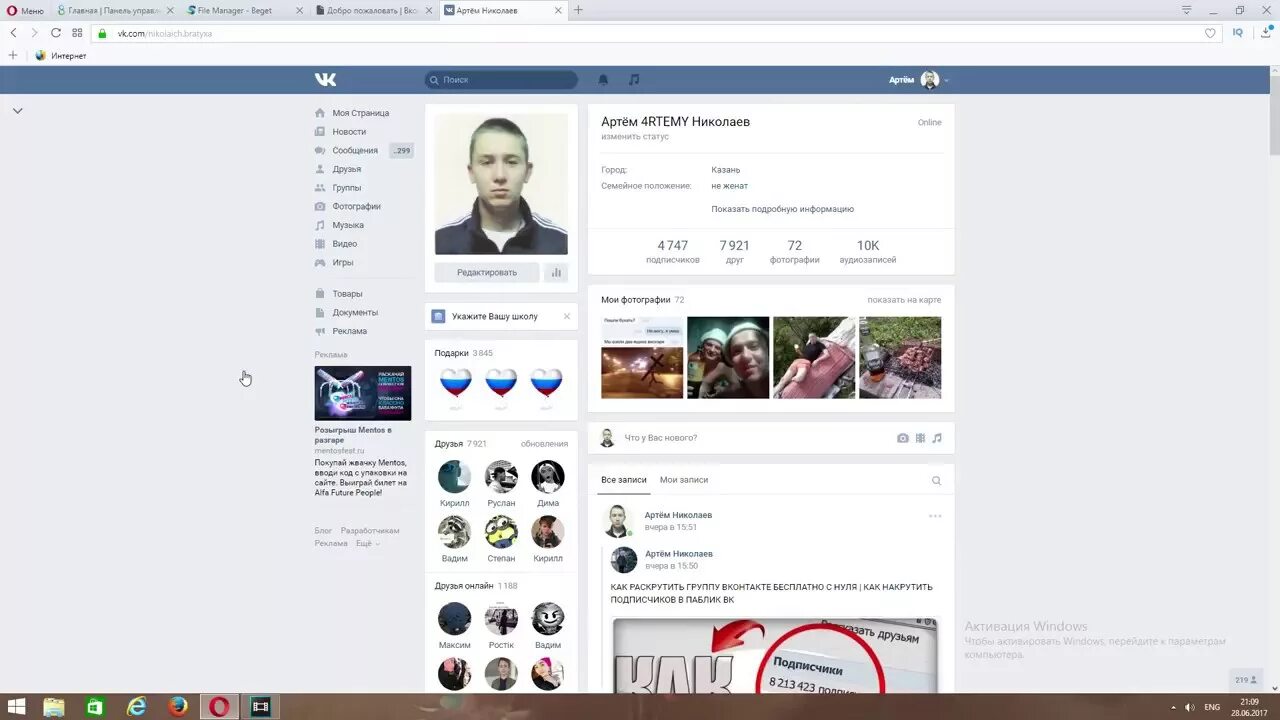Screen dimensions: 1280x720
Task: Open Товары in sidebar
Action: click(x=347, y=294)
